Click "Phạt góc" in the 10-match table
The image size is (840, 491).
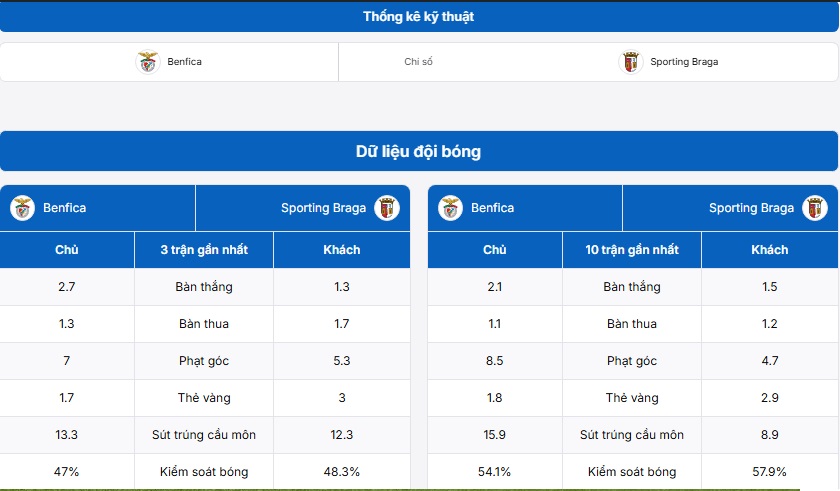(632, 361)
